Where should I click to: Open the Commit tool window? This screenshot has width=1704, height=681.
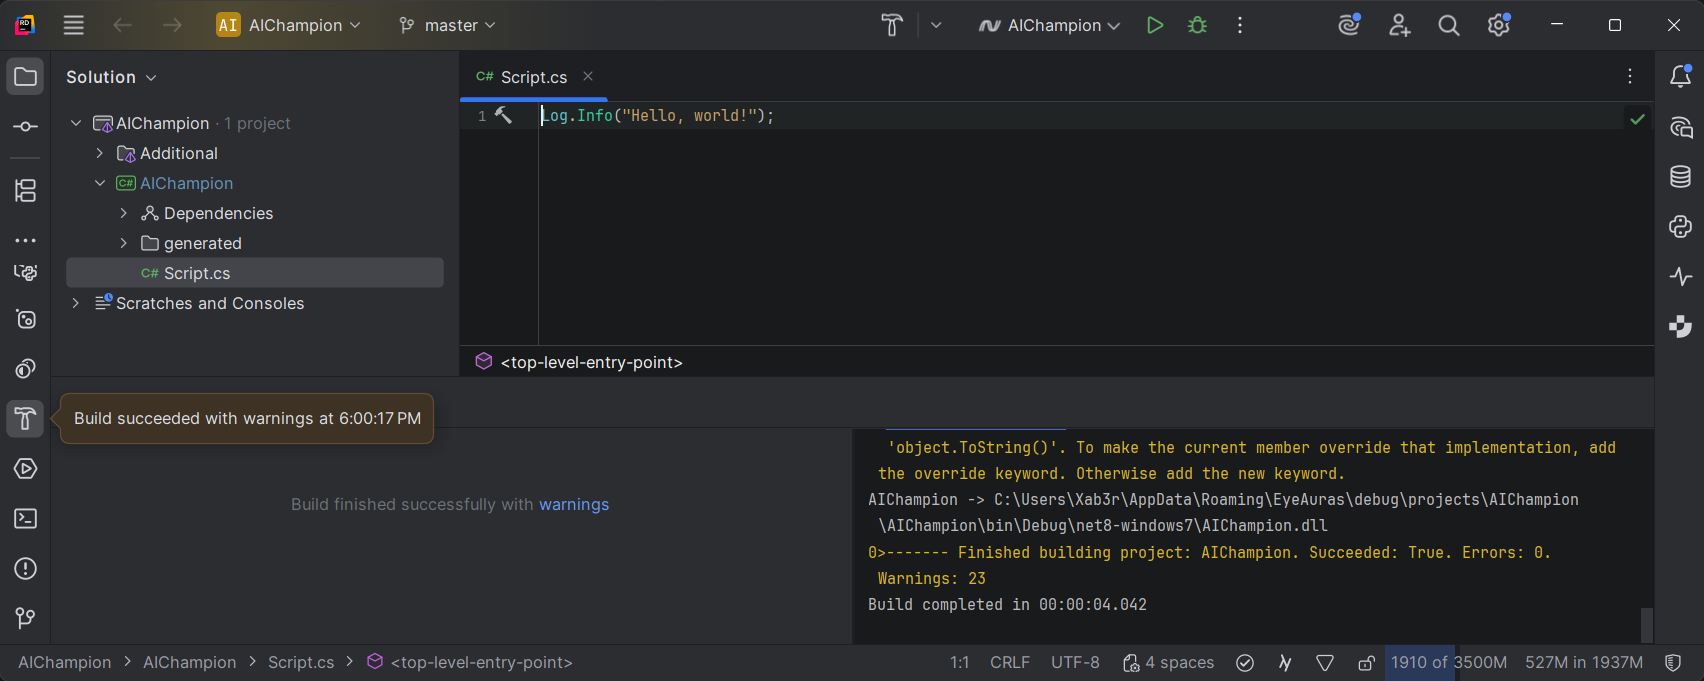coord(26,127)
